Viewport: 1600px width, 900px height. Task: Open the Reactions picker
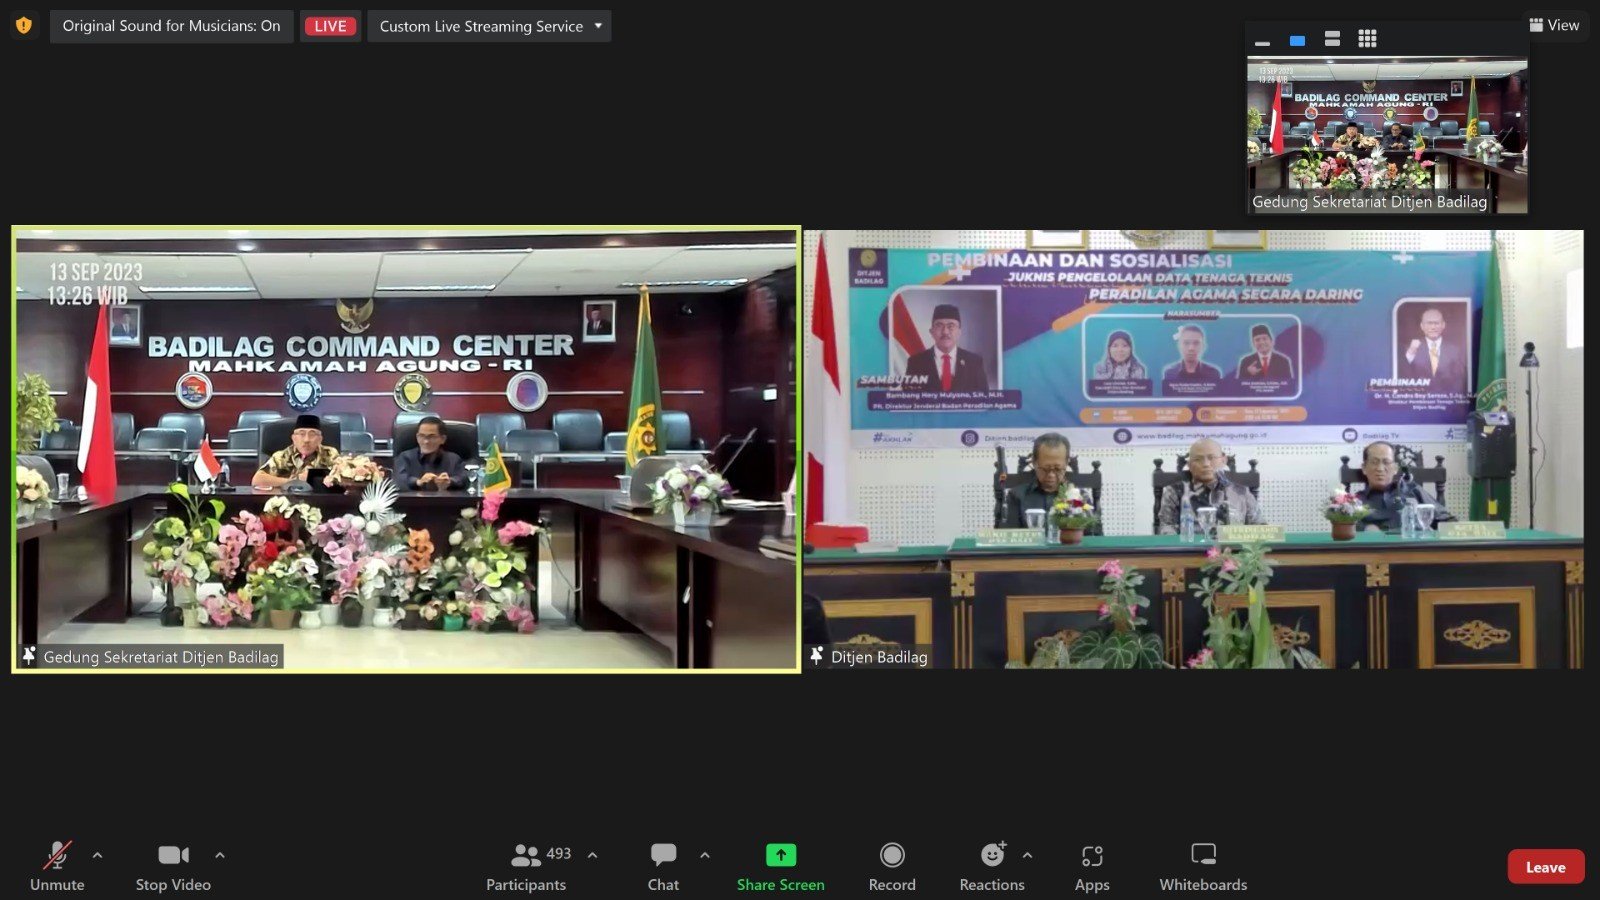click(992, 866)
